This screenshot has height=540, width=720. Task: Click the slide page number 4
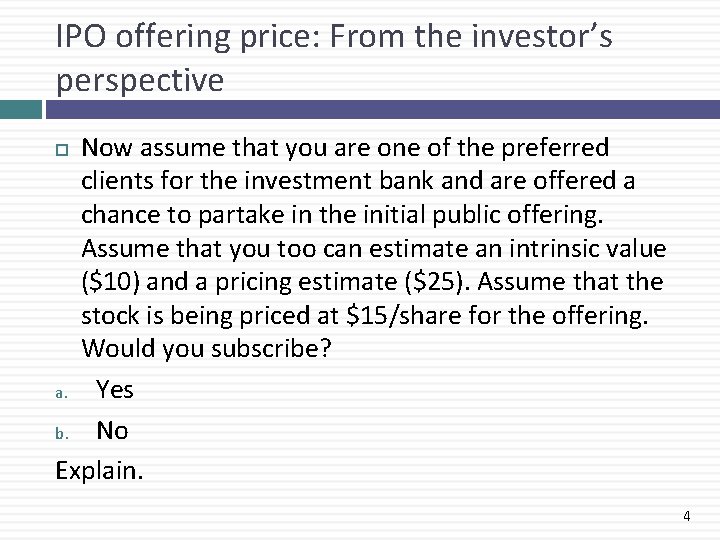point(686,516)
